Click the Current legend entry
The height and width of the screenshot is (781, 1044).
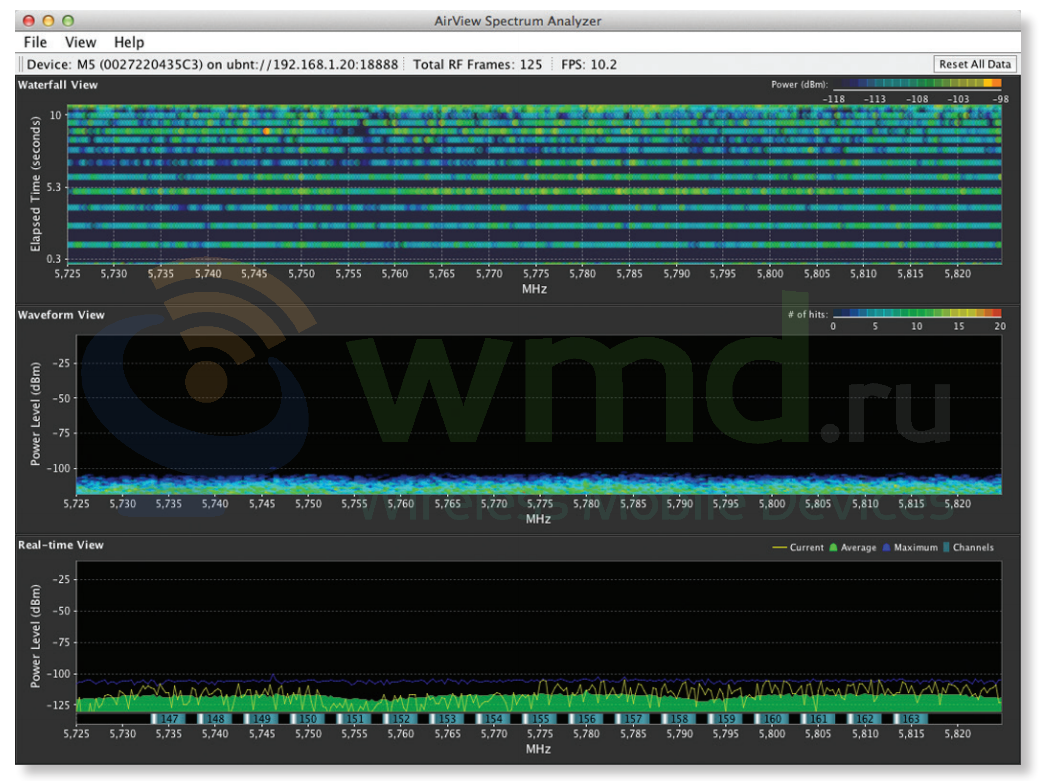point(798,547)
